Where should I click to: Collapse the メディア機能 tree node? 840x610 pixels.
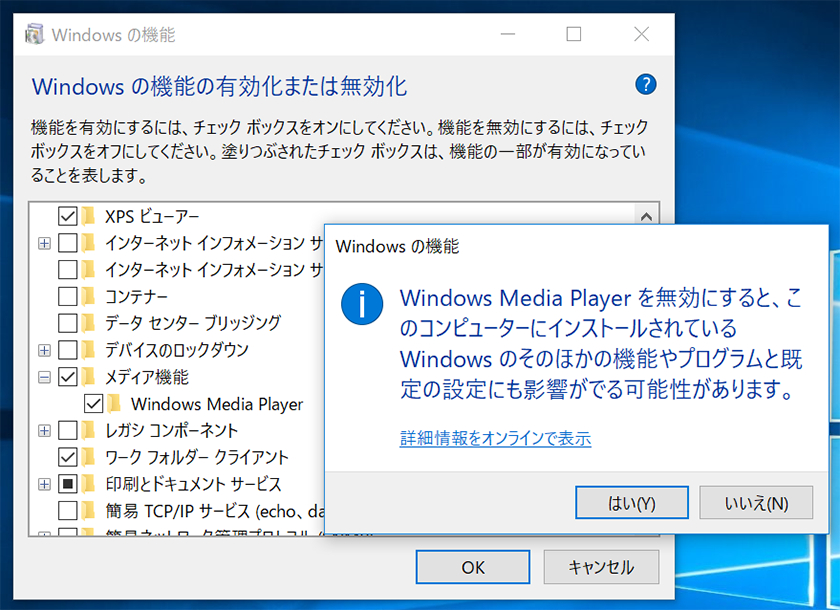point(44,377)
